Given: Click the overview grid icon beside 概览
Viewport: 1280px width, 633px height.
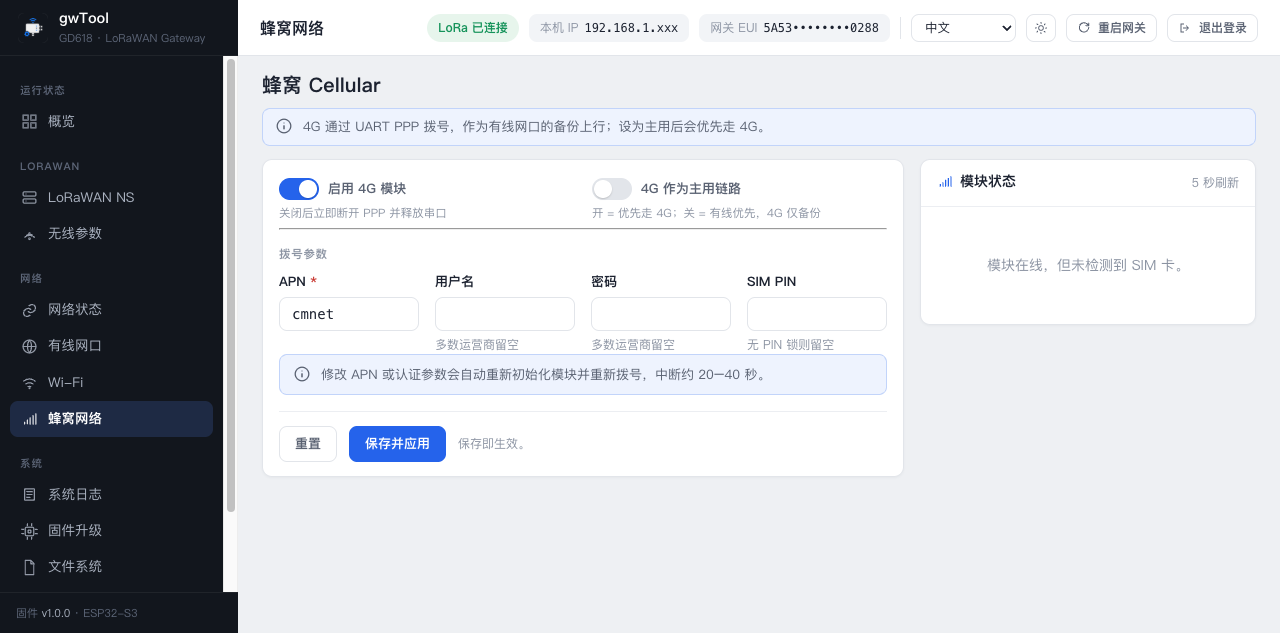Looking at the screenshot, I should click(x=29, y=121).
